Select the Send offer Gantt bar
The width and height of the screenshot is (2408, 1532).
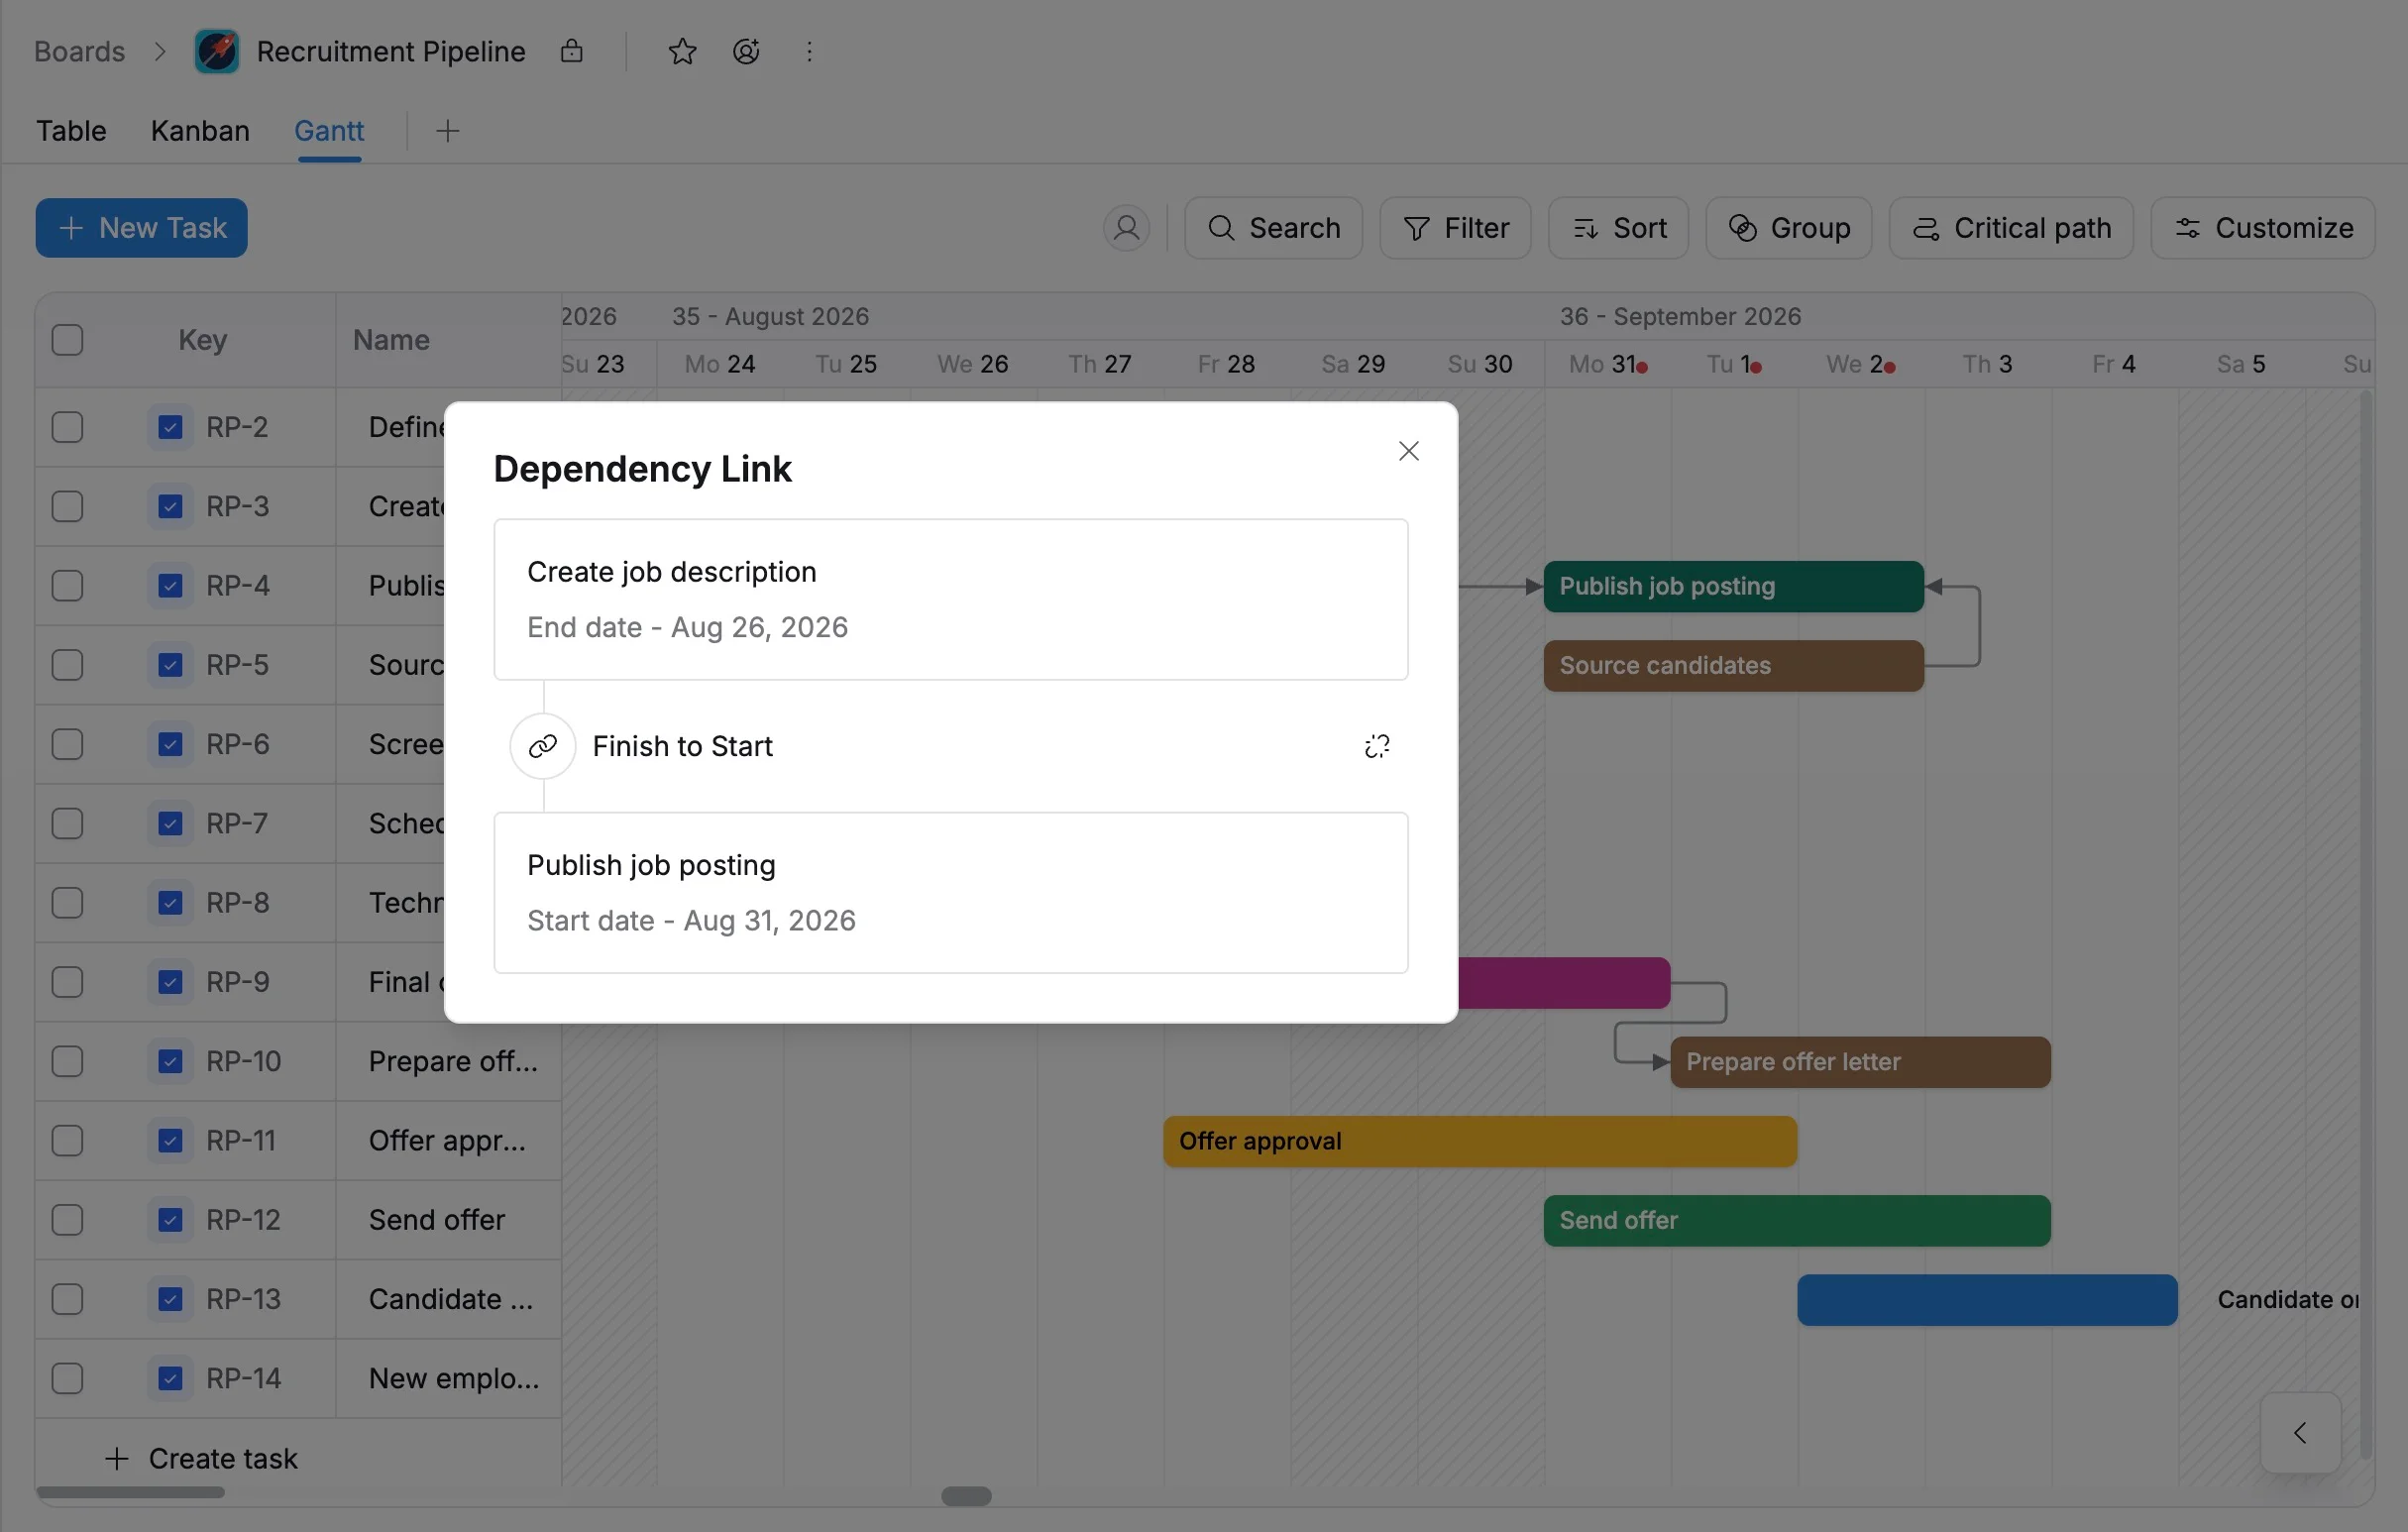coord(1796,1220)
